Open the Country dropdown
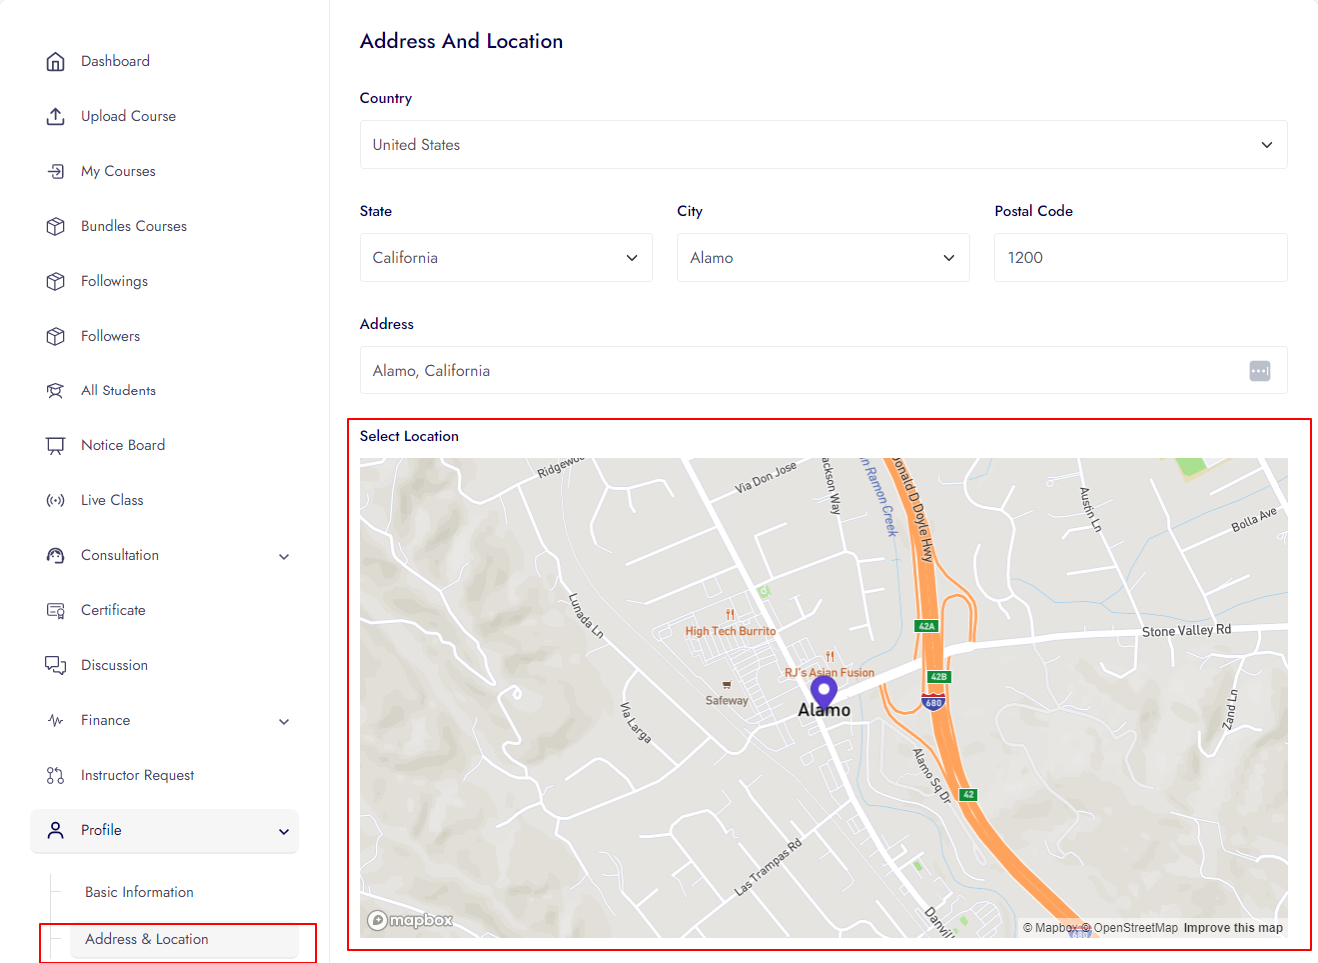This screenshot has height=963, width=1318. pyautogui.click(x=823, y=145)
